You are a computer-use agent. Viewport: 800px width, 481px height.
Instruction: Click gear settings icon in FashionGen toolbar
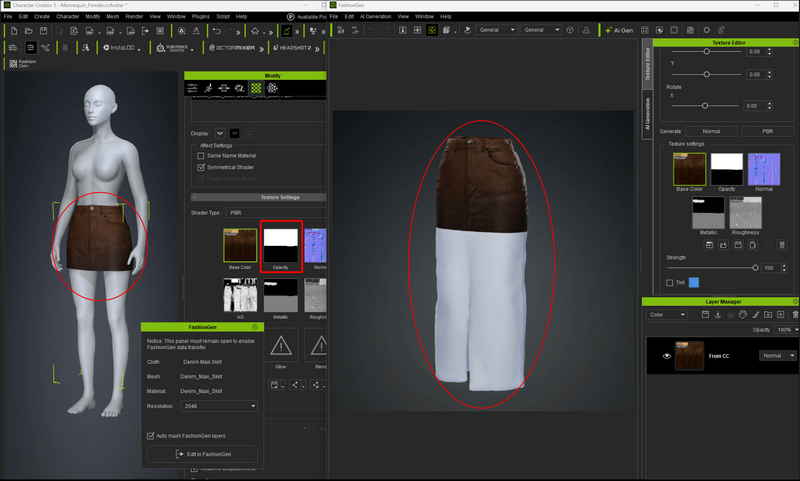point(707,30)
